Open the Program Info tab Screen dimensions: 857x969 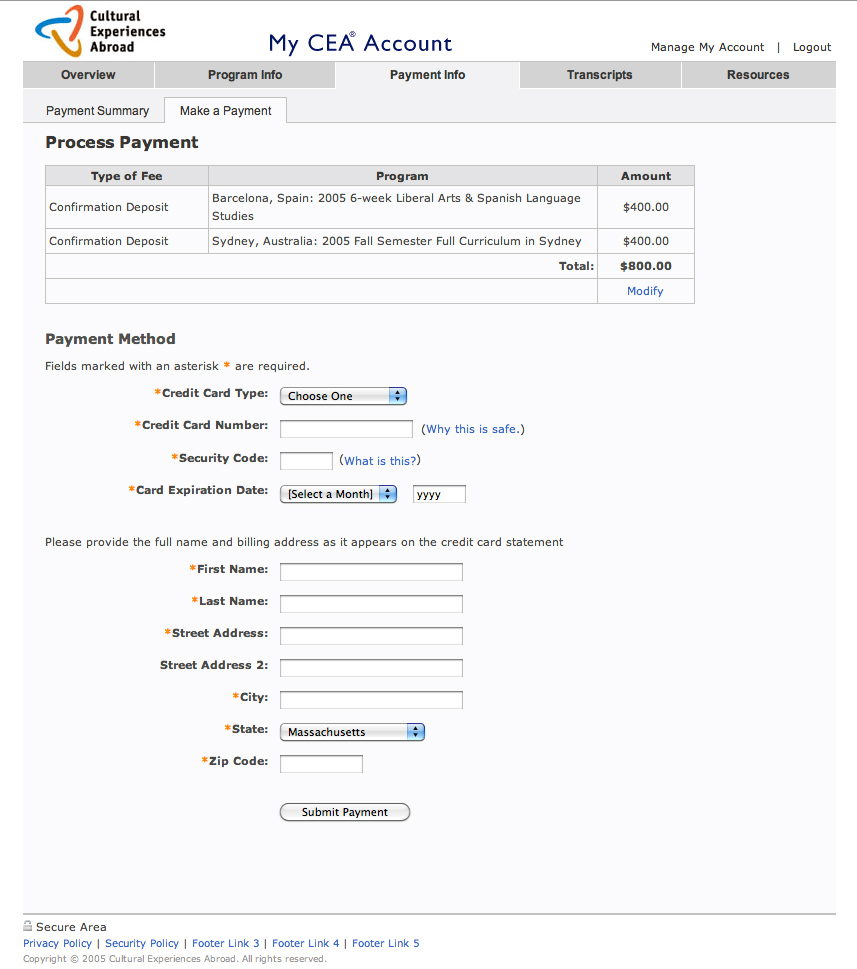(x=245, y=75)
